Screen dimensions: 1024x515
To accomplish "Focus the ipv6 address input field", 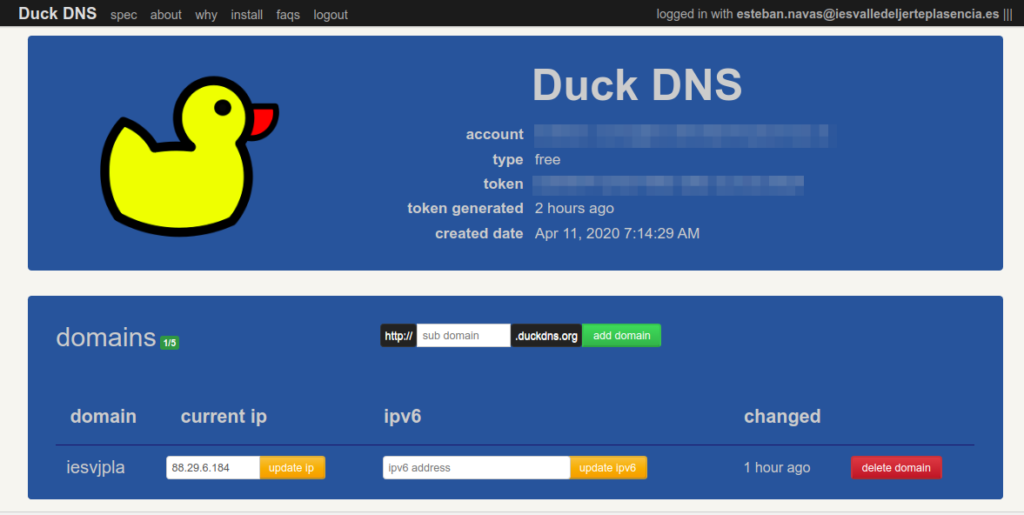I will tap(477, 467).
